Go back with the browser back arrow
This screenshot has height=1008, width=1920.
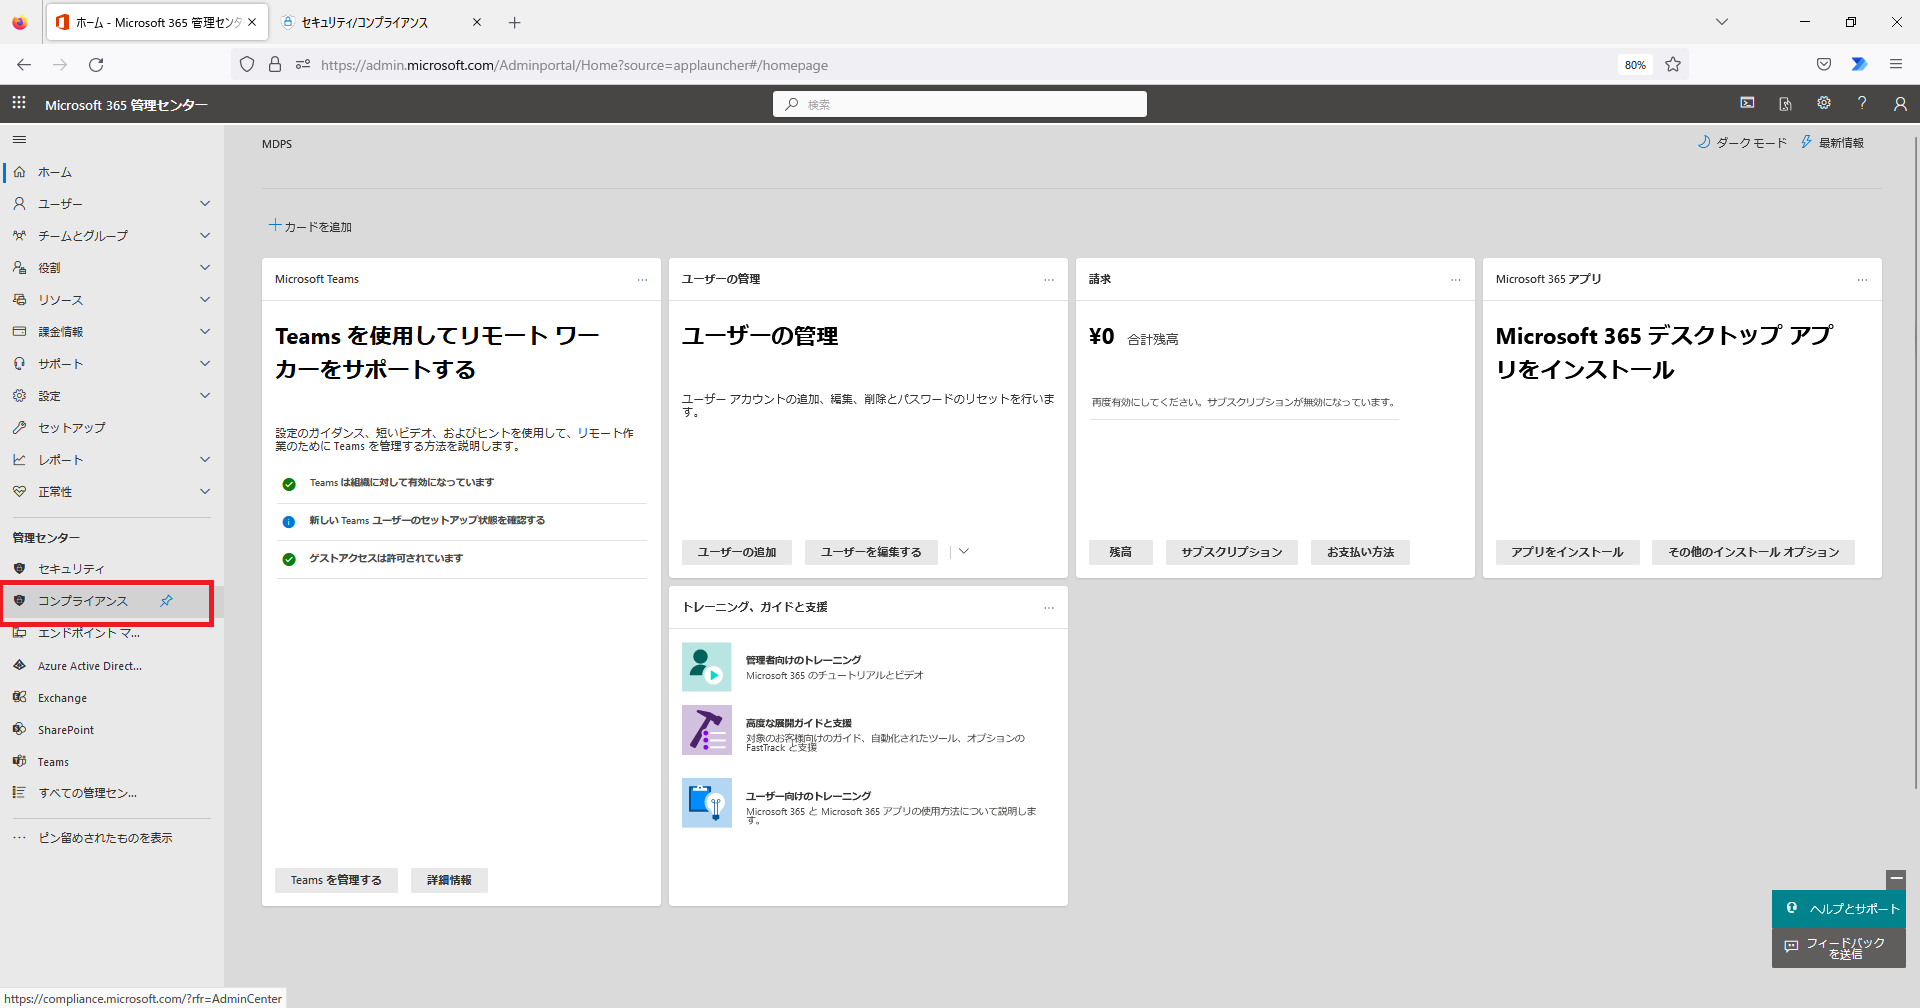click(x=24, y=65)
